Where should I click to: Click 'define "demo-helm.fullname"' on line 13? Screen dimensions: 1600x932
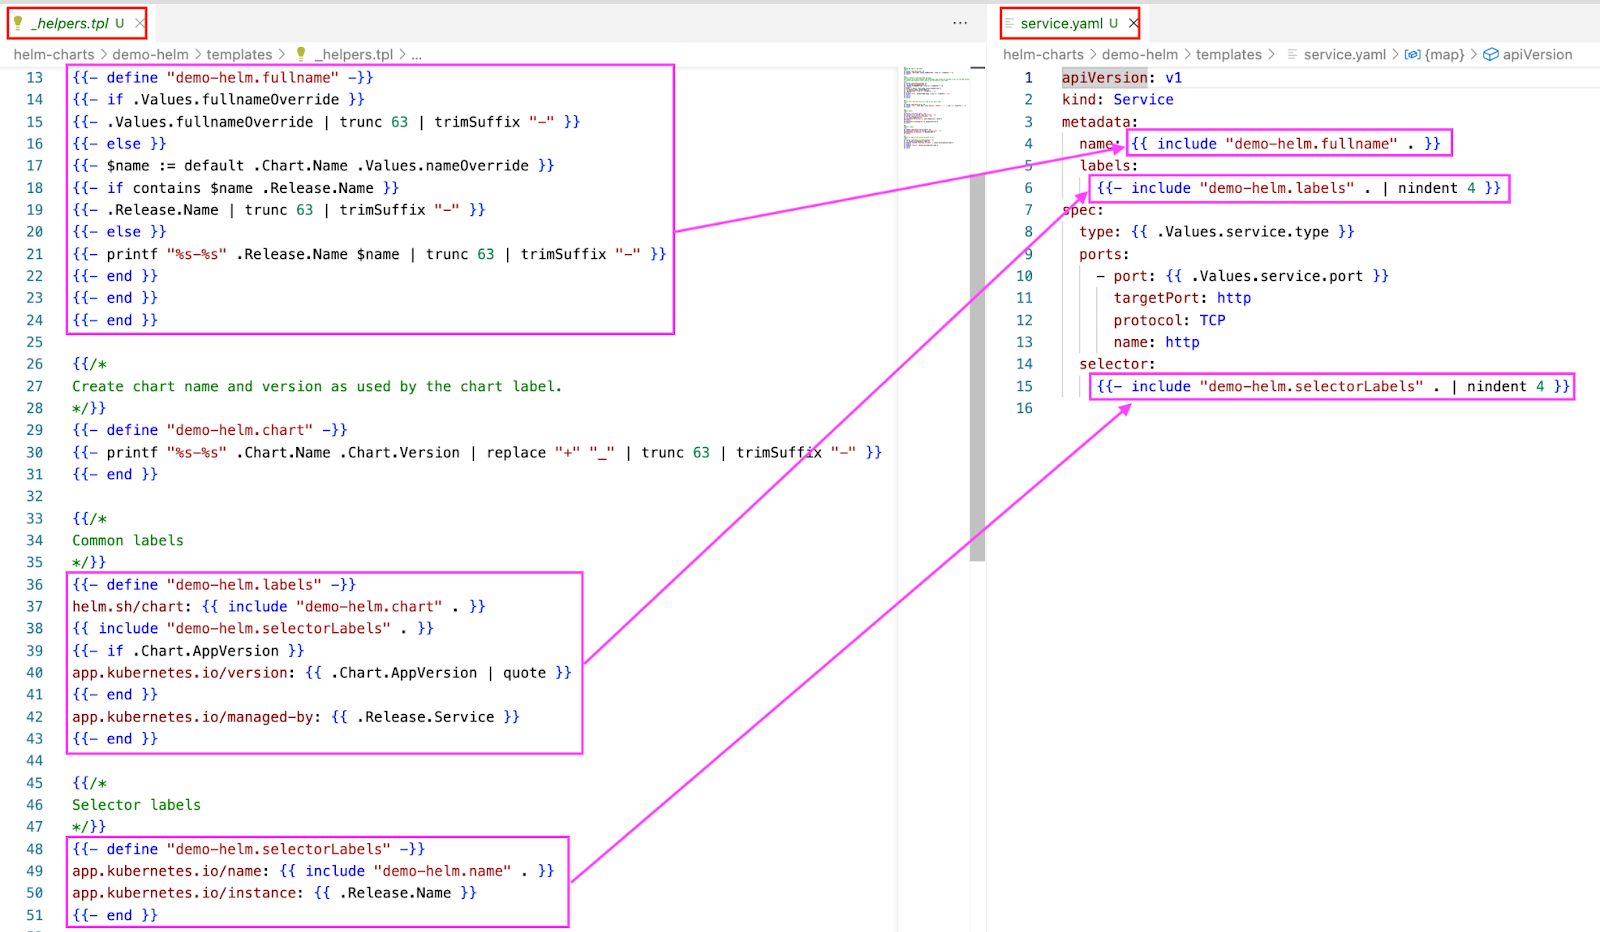223,78
